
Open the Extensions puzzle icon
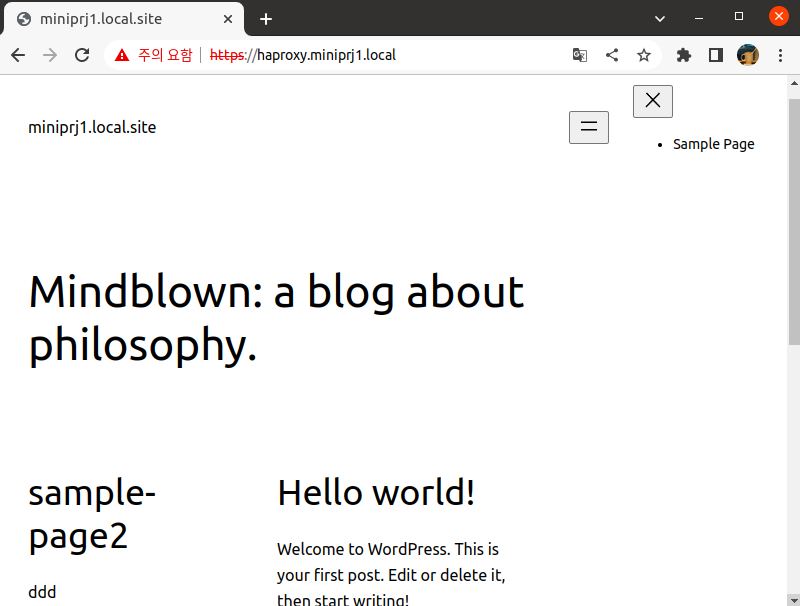[684, 55]
